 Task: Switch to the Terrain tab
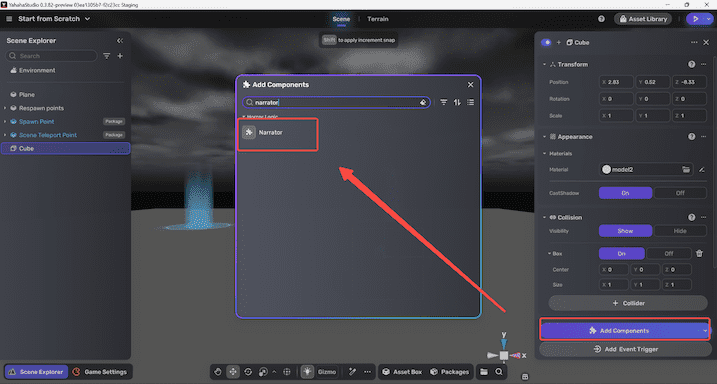click(x=378, y=19)
